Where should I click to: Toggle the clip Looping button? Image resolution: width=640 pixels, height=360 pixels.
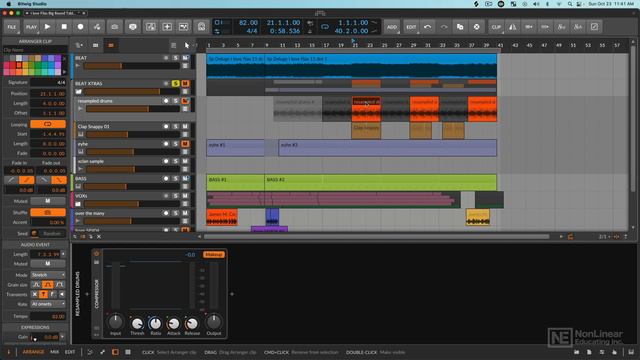48,124
